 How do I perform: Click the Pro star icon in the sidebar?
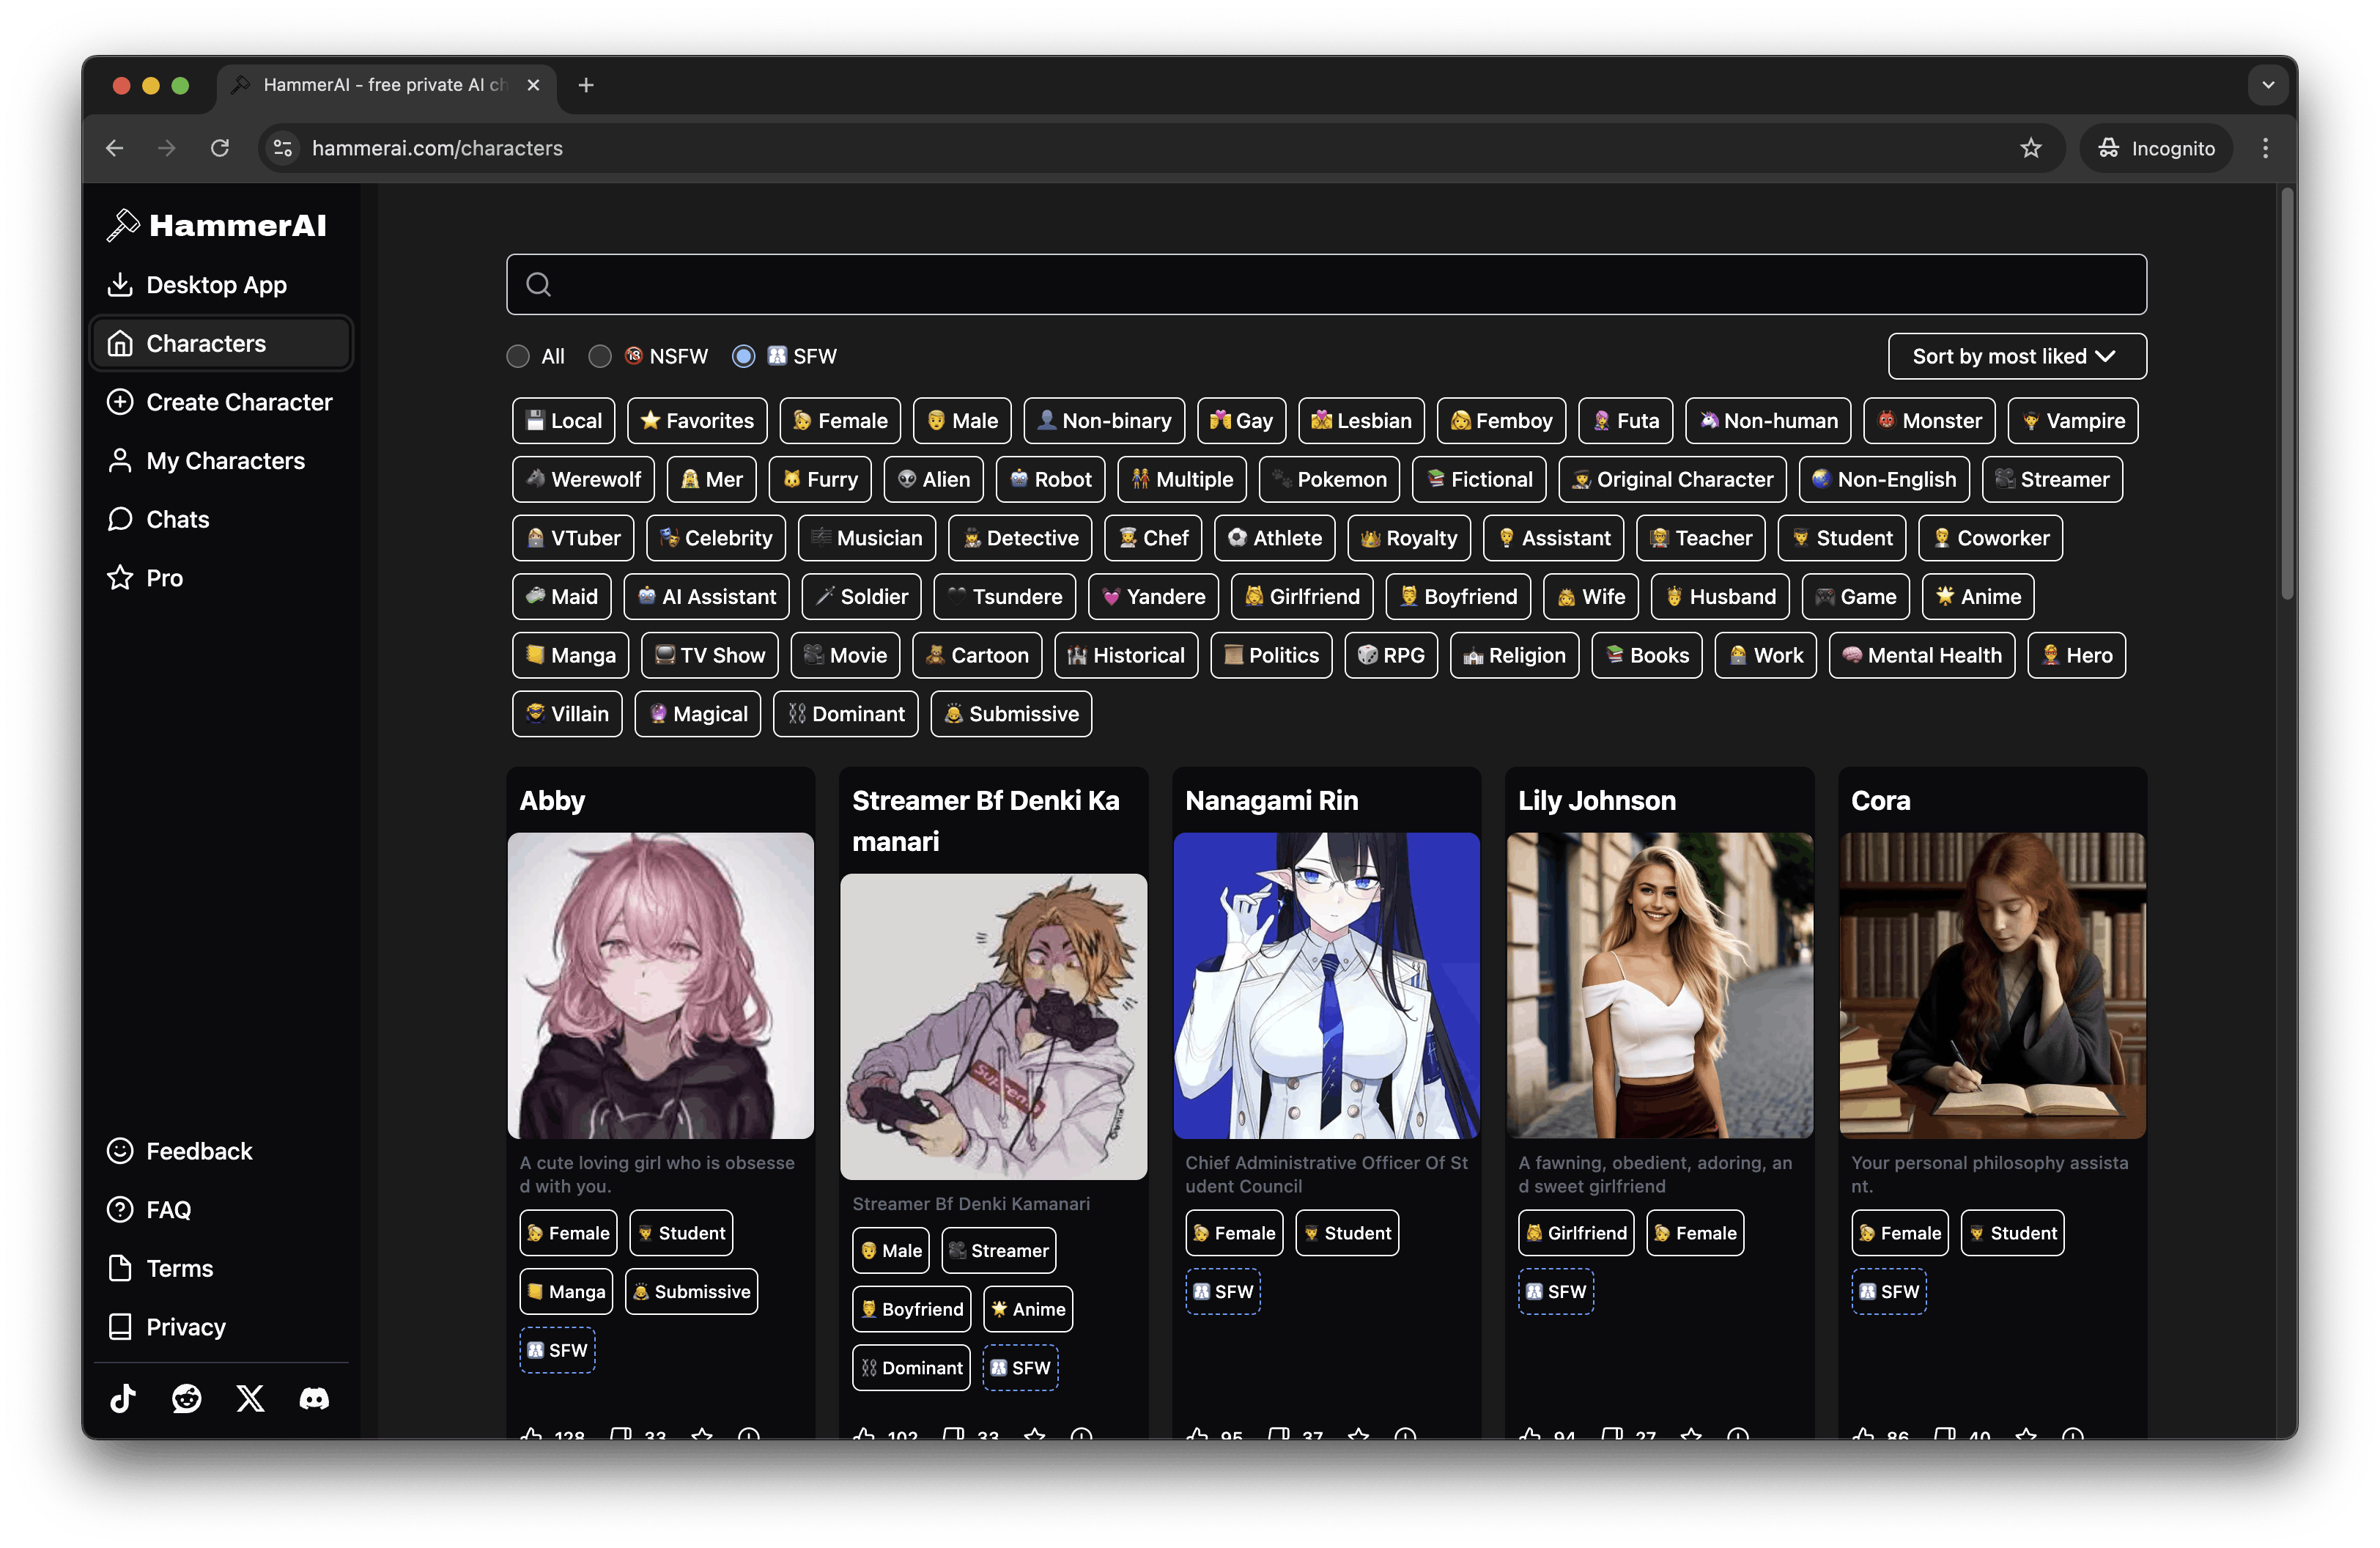pos(120,577)
